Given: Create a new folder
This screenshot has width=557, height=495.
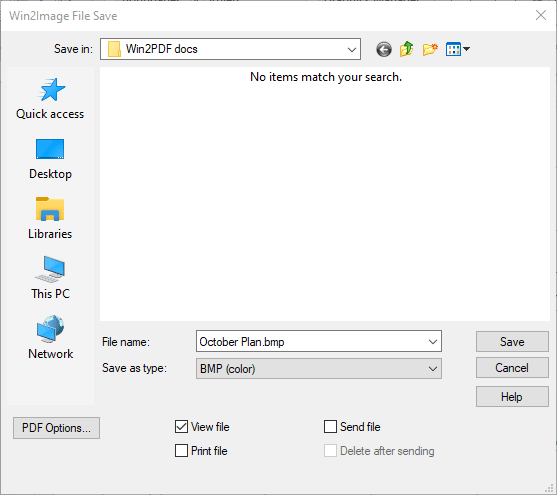Looking at the screenshot, I should (430, 49).
